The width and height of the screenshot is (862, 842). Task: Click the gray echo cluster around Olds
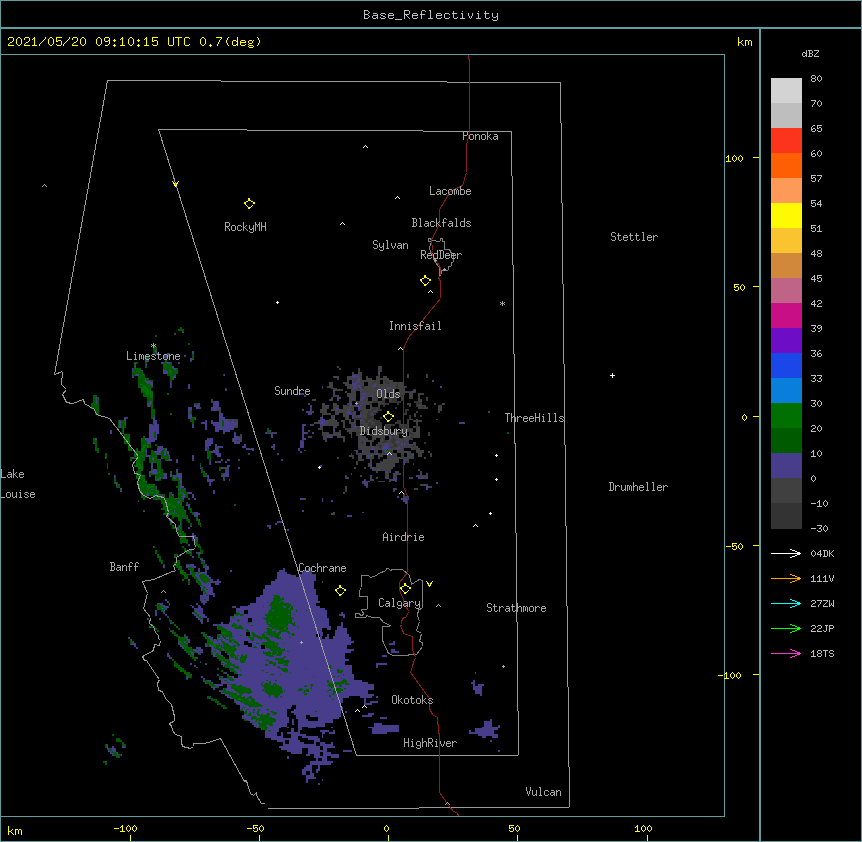379,426
